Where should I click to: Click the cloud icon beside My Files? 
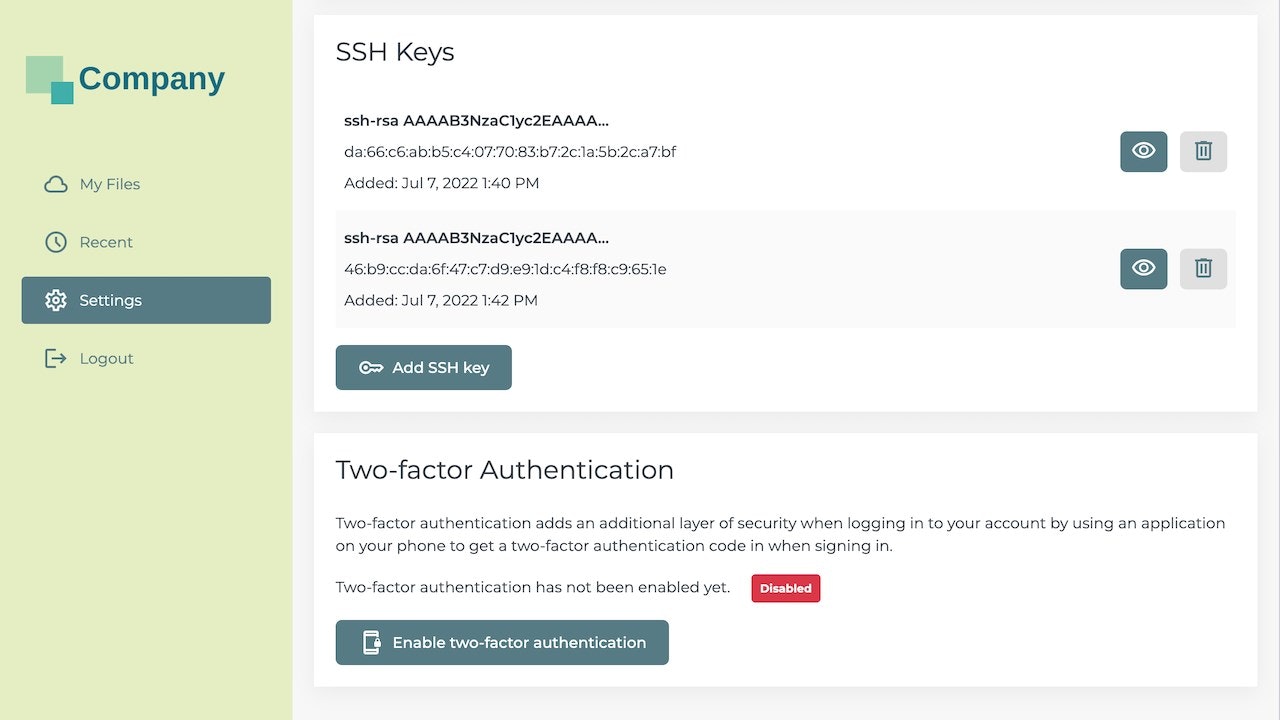click(x=56, y=184)
